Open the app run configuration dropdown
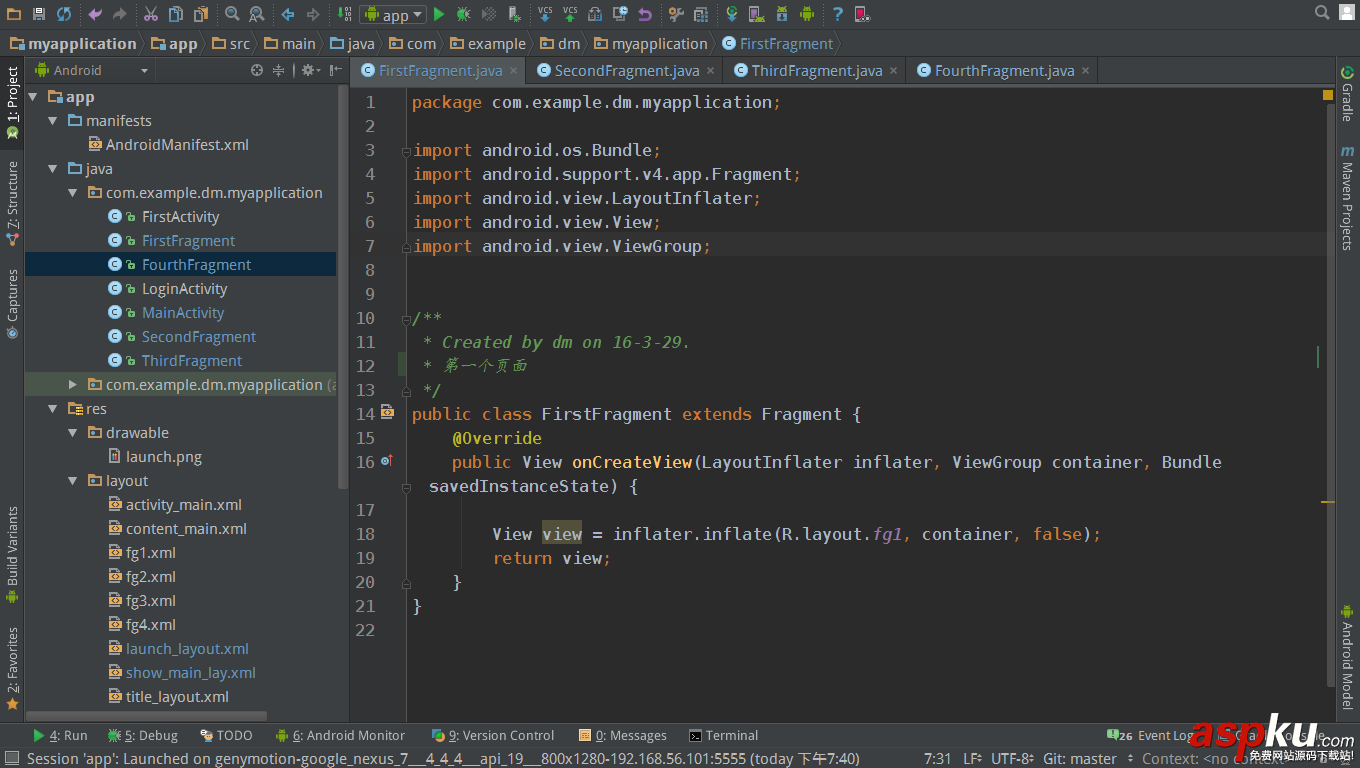1360x768 pixels. pos(393,14)
